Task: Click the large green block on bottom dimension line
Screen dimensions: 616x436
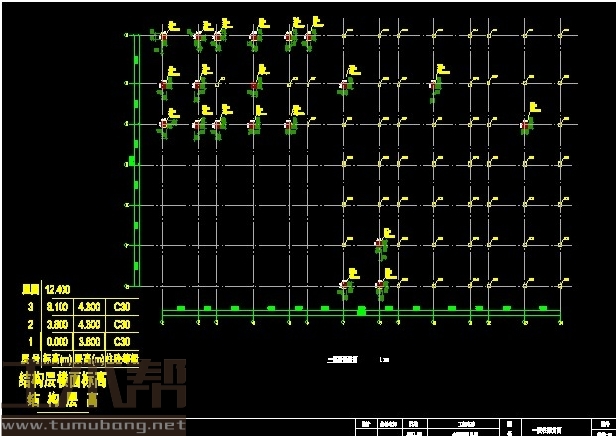Action: coord(361,311)
